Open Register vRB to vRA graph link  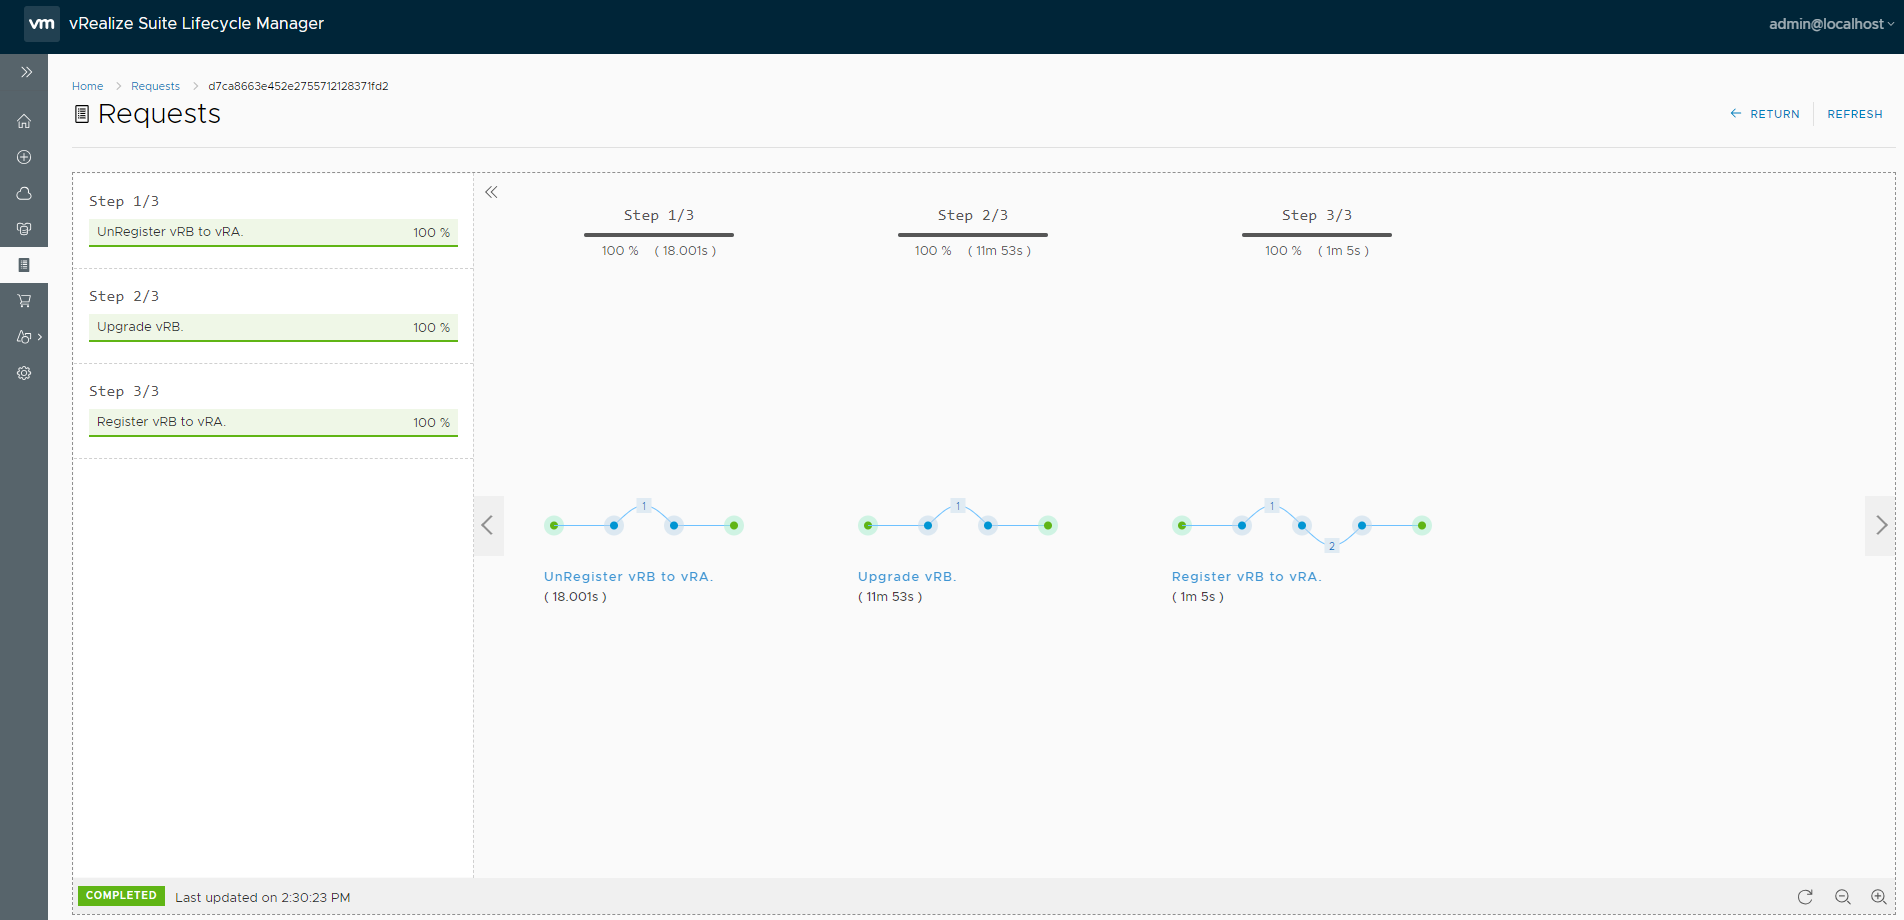(1246, 577)
